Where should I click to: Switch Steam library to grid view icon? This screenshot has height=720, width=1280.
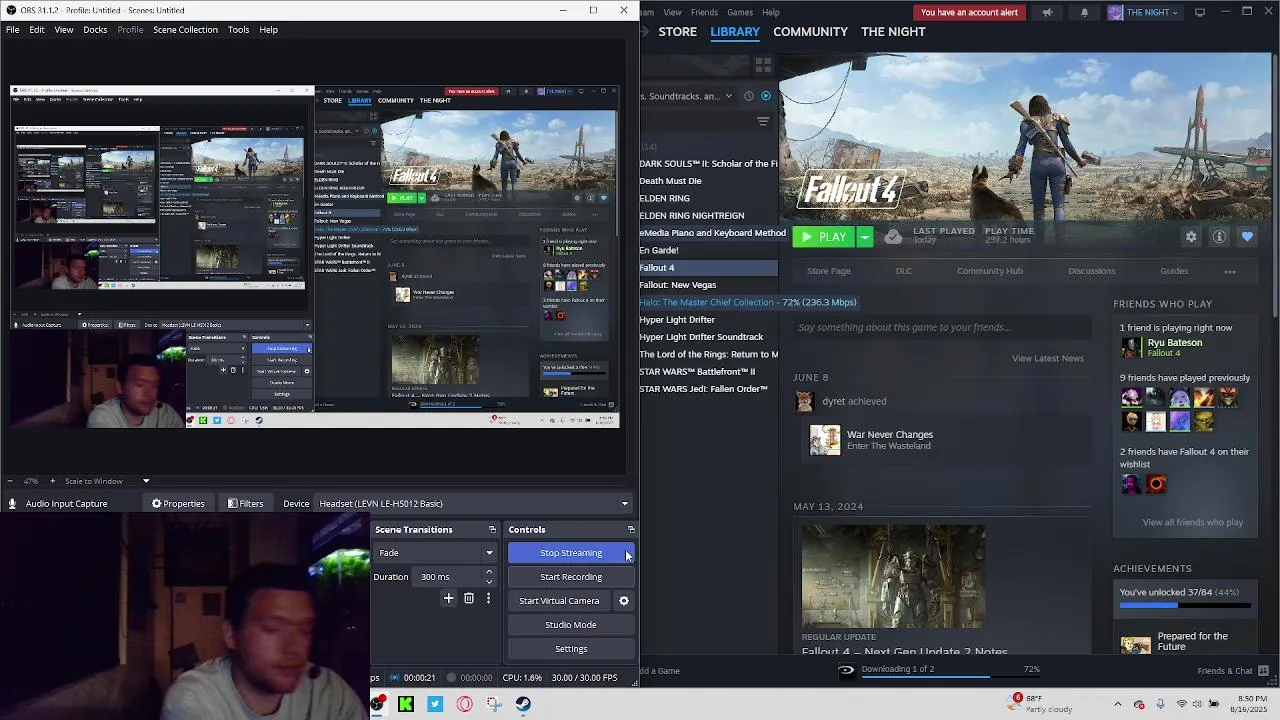pyautogui.click(x=763, y=65)
